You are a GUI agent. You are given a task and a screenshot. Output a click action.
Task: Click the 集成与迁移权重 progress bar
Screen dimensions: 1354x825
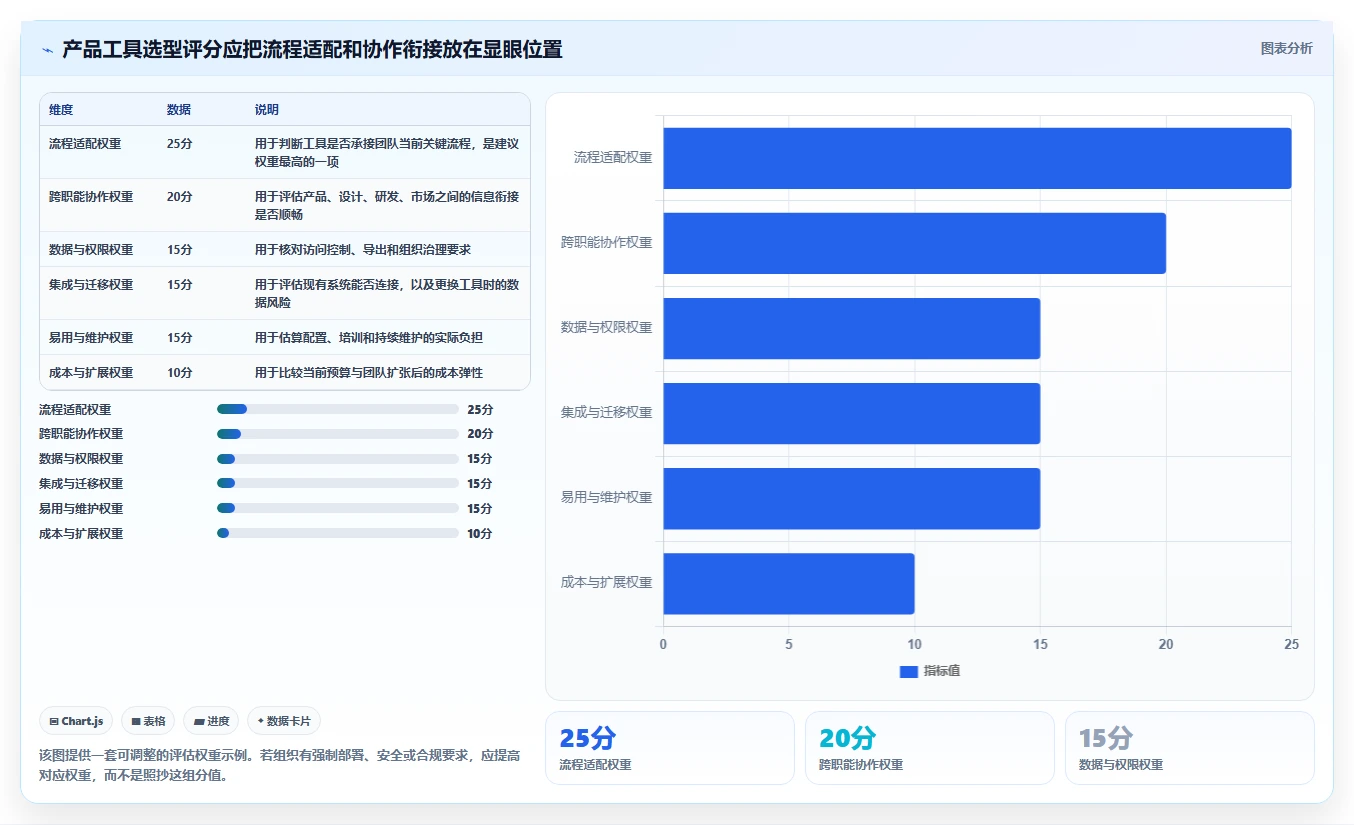tap(338, 483)
